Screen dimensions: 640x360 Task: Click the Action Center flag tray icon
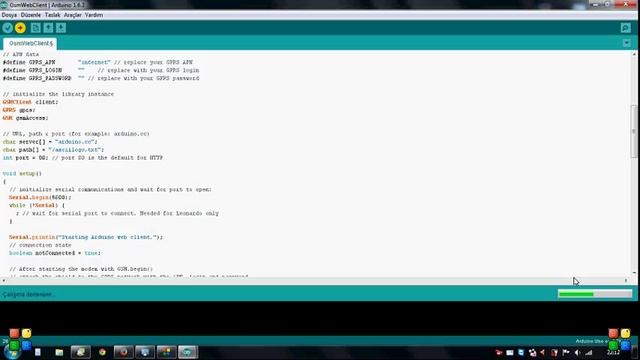point(566,353)
